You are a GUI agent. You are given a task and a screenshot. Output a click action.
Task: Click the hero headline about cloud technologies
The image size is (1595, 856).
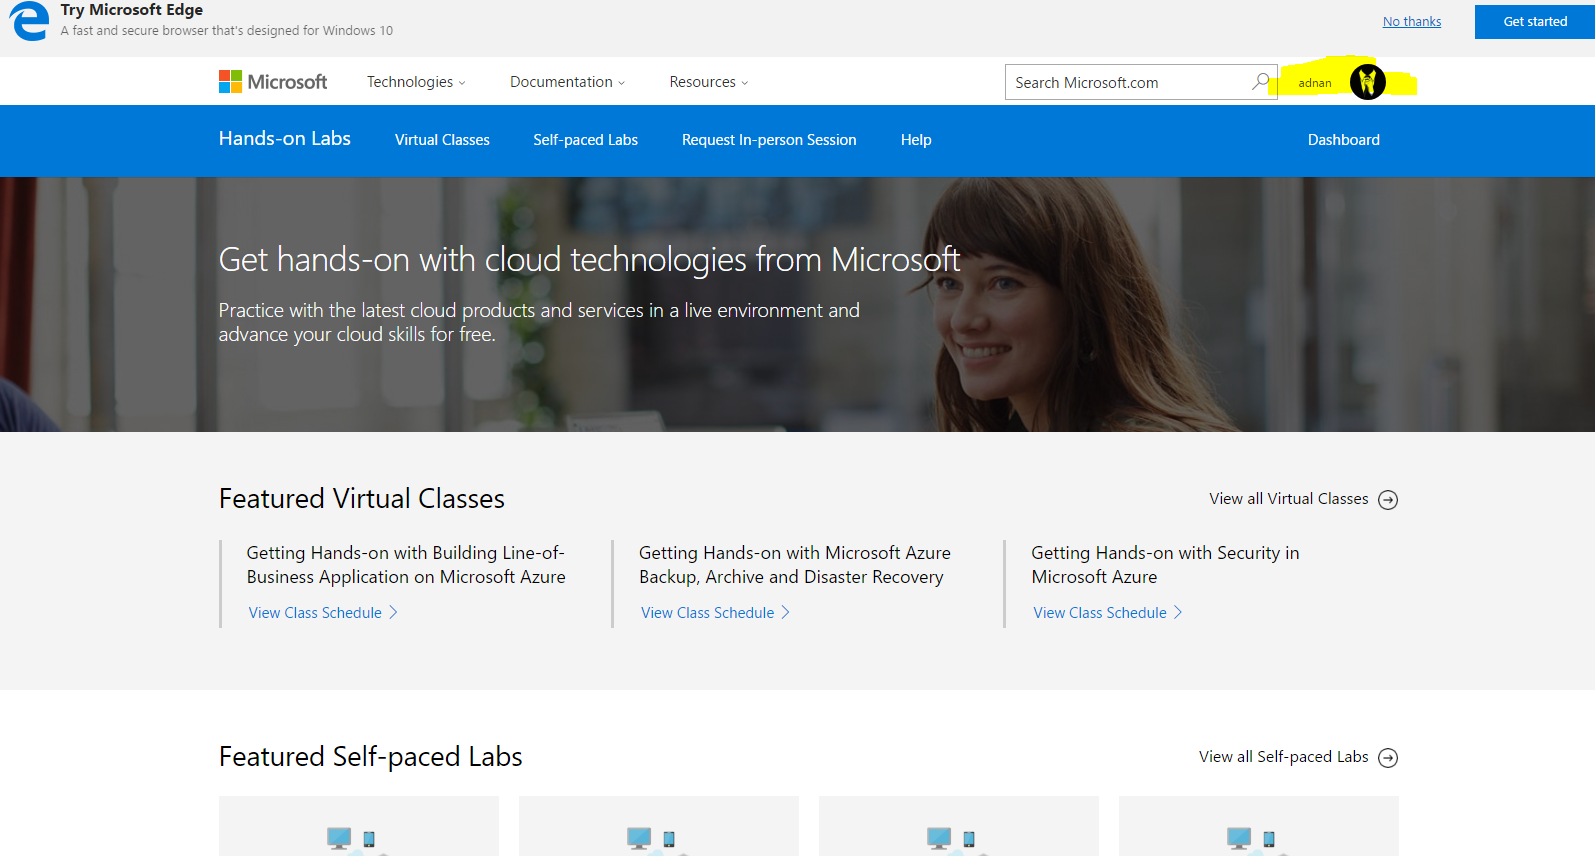tap(589, 260)
